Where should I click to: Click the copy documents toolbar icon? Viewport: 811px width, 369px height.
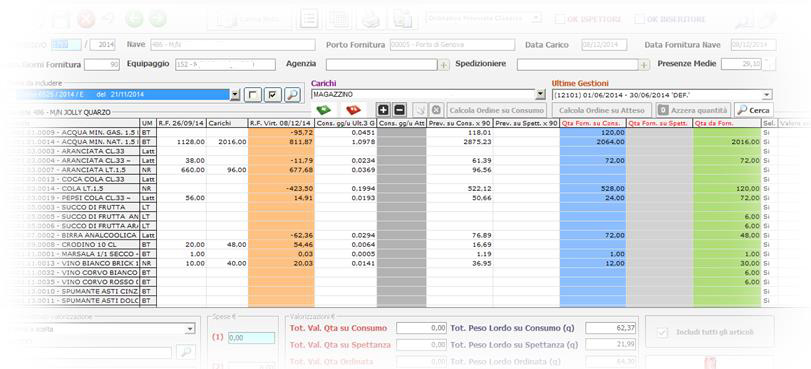pyautogui.click(x=402, y=20)
